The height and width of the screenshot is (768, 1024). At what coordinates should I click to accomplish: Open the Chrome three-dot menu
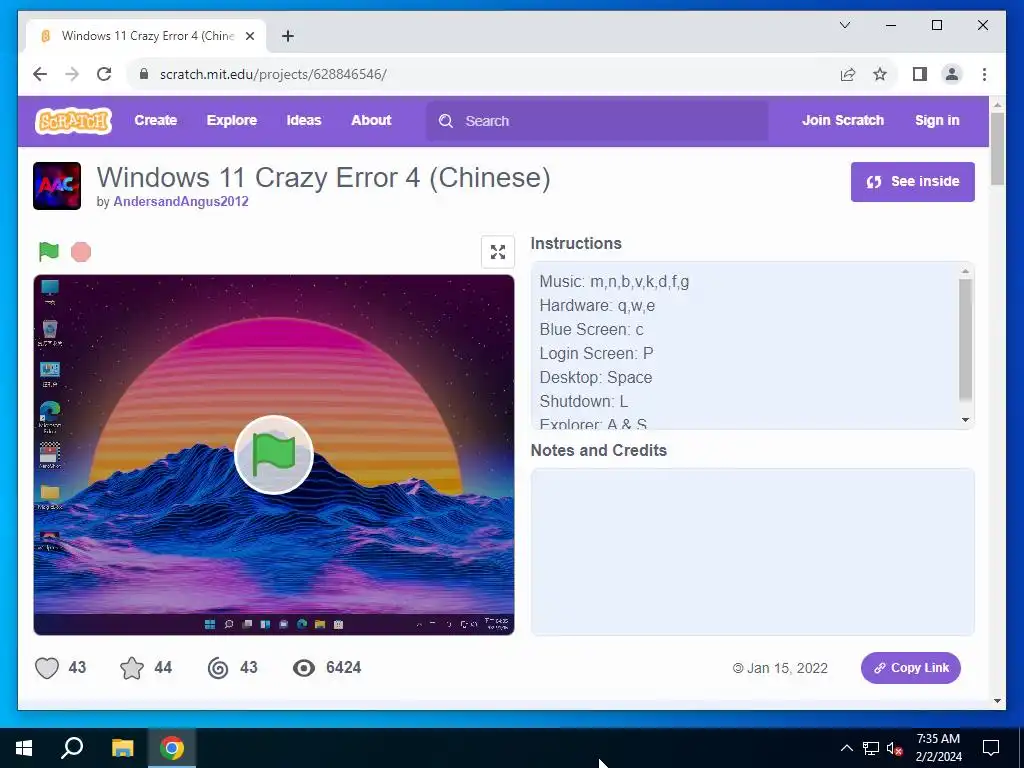984,74
